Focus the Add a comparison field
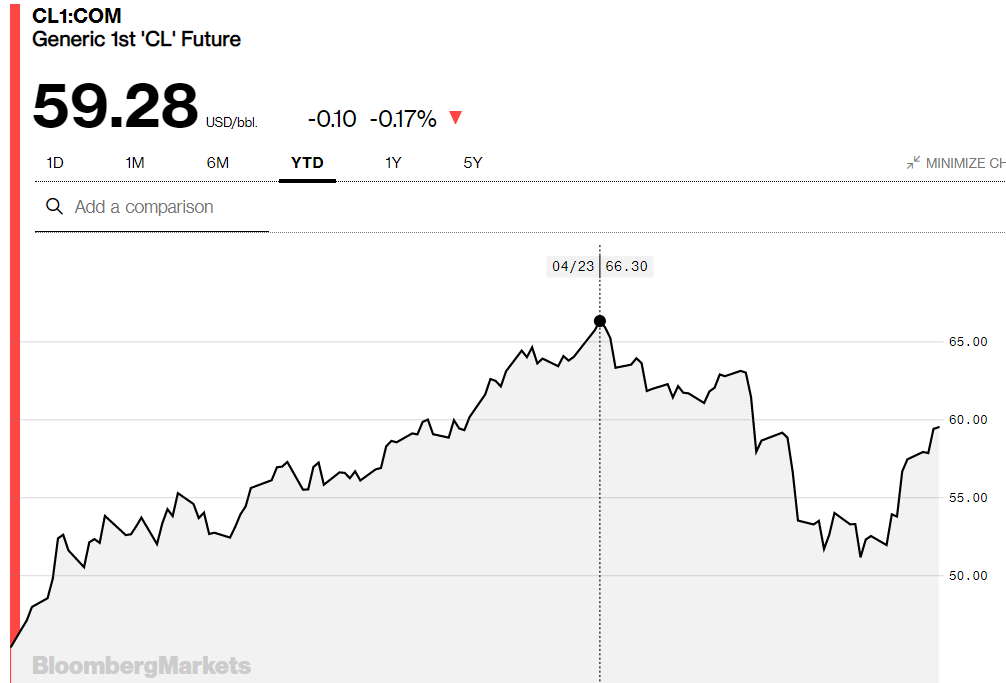The height and width of the screenshot is (683, 1006). coord(152,207)
